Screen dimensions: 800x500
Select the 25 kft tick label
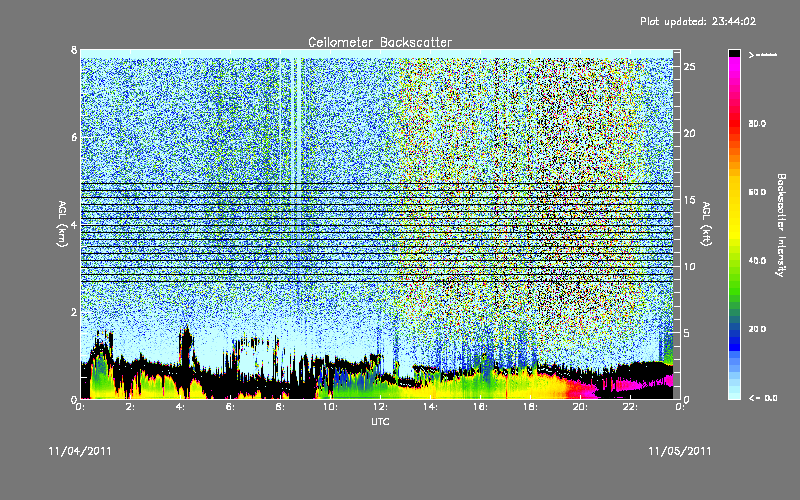click(689, 67)
